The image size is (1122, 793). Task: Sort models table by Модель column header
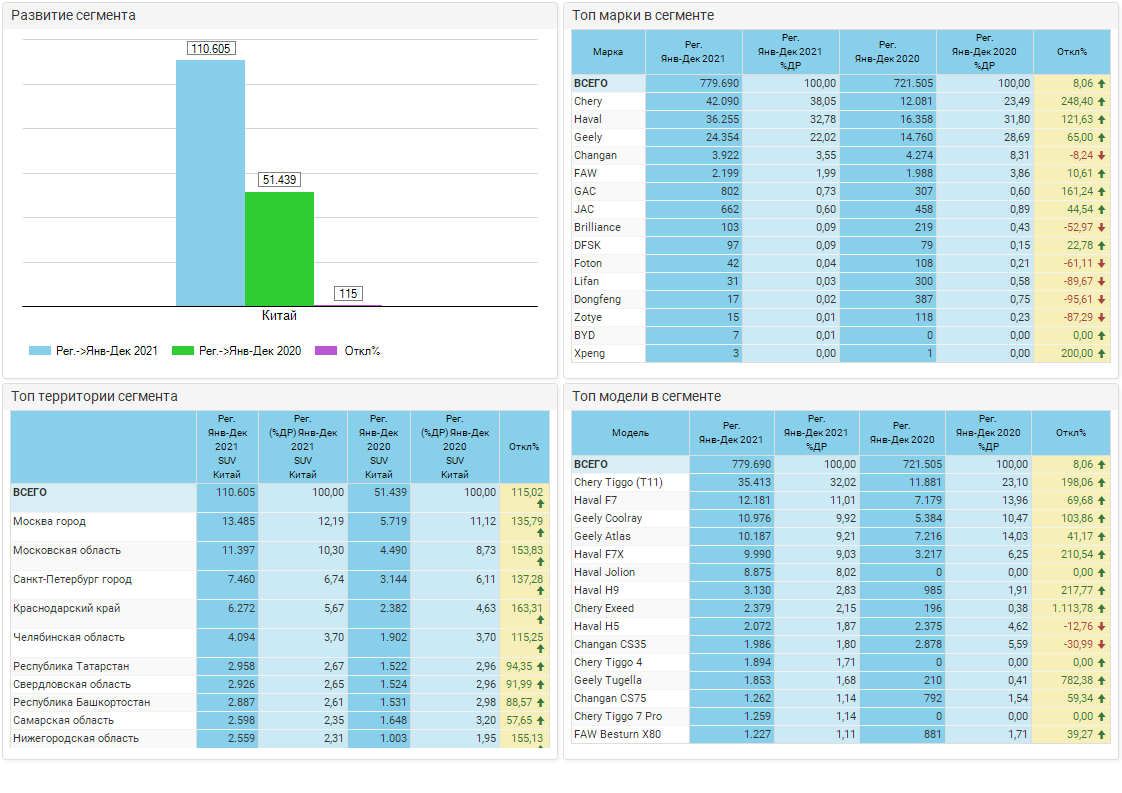pyautogui.click(x=630, y=433)
